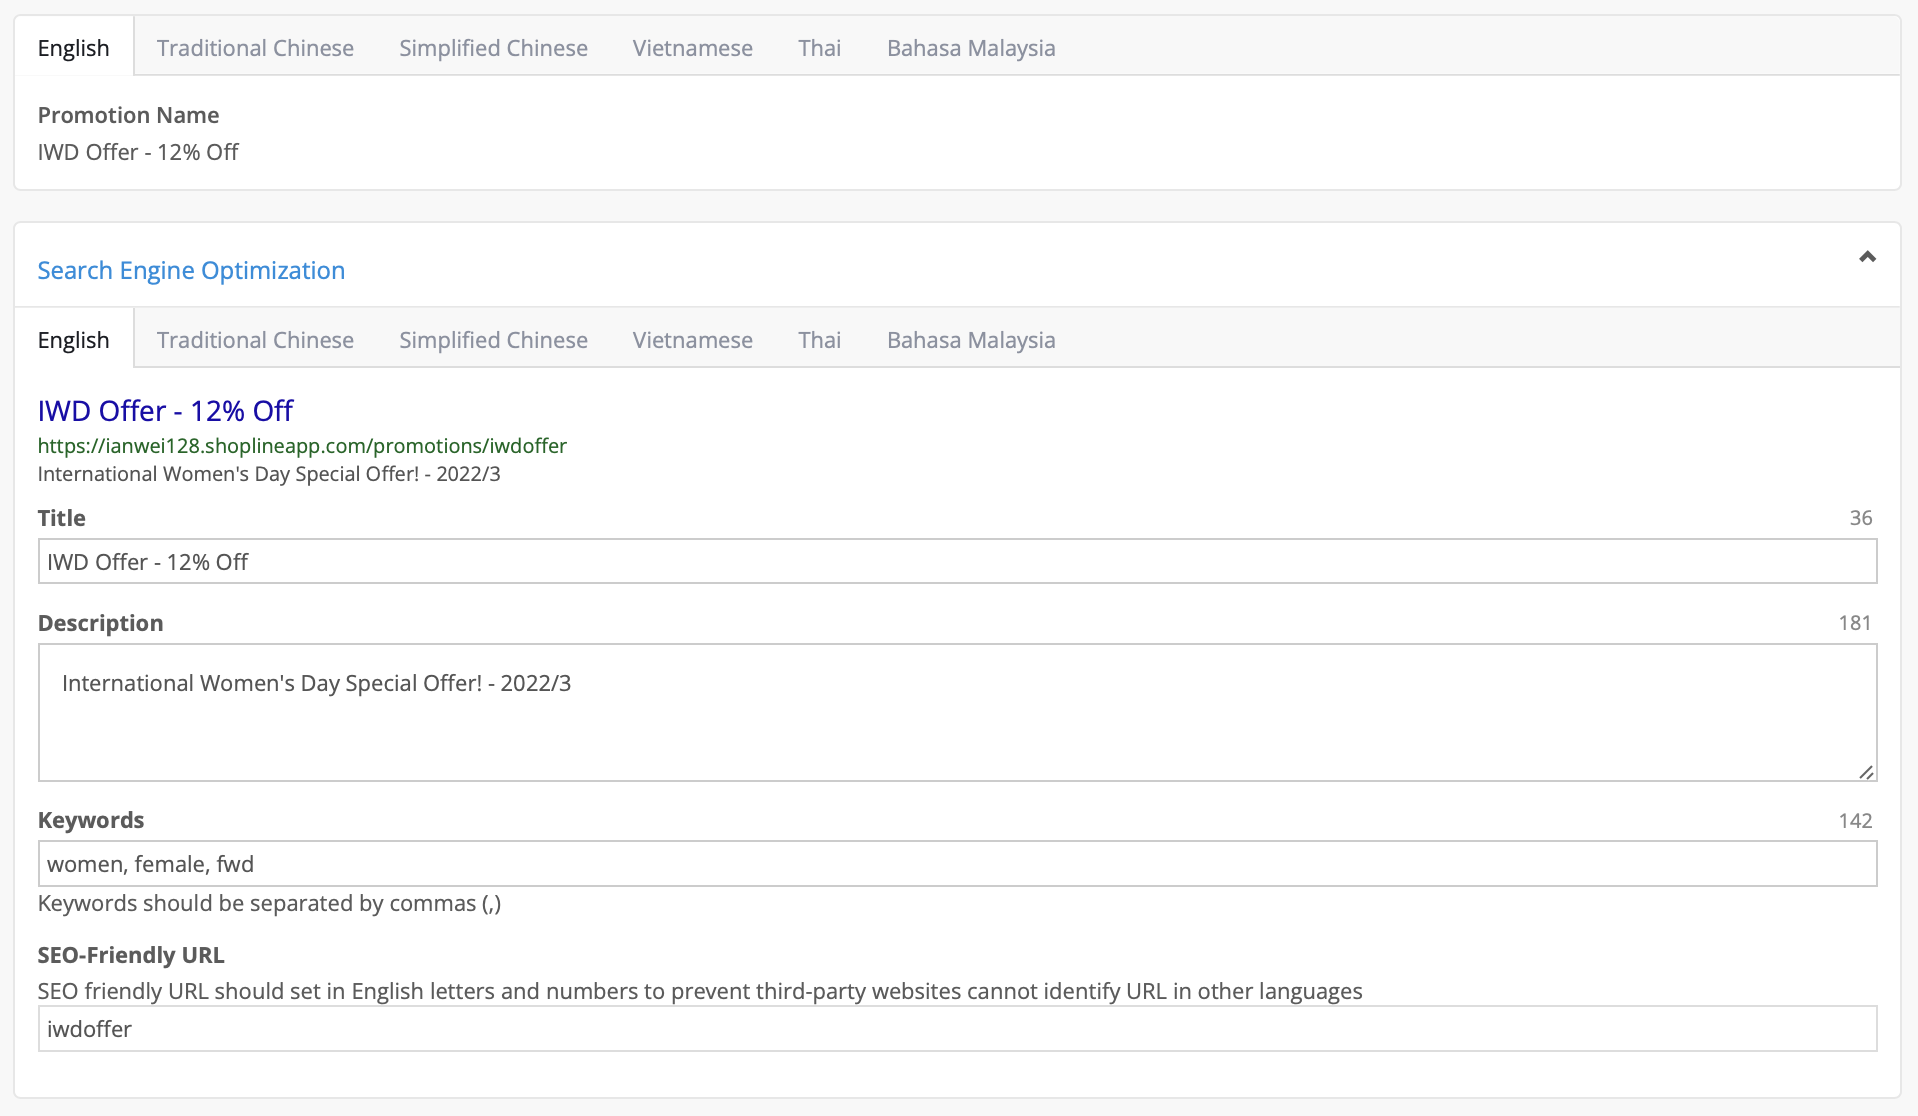
Task: Click the Keywords character counter '142'
Action: coord(1854,821)
